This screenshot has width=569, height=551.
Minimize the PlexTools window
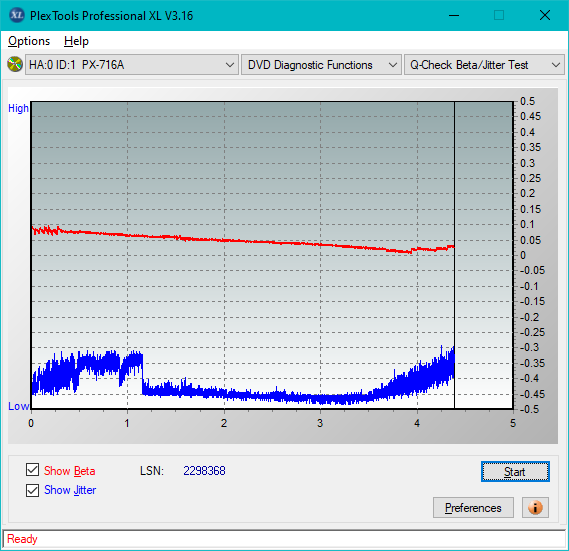pyautogui.click(x=454, y=15)
